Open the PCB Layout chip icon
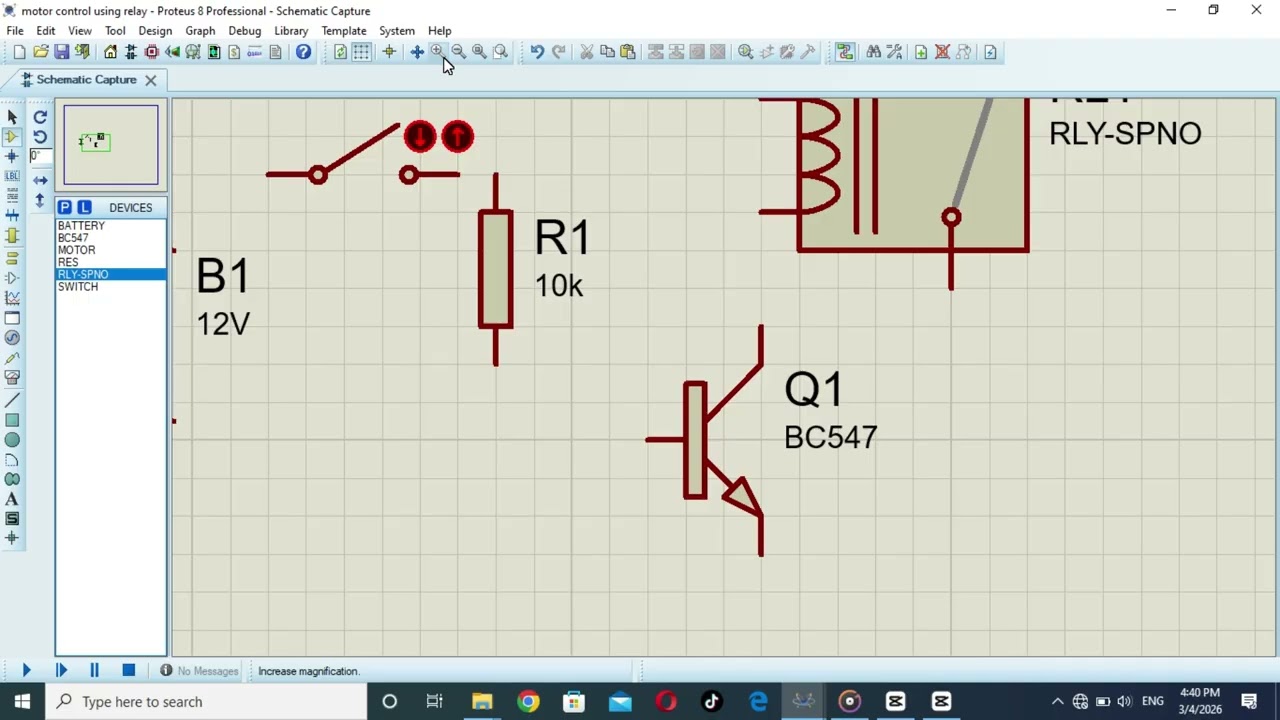 [x=152, y=52]
